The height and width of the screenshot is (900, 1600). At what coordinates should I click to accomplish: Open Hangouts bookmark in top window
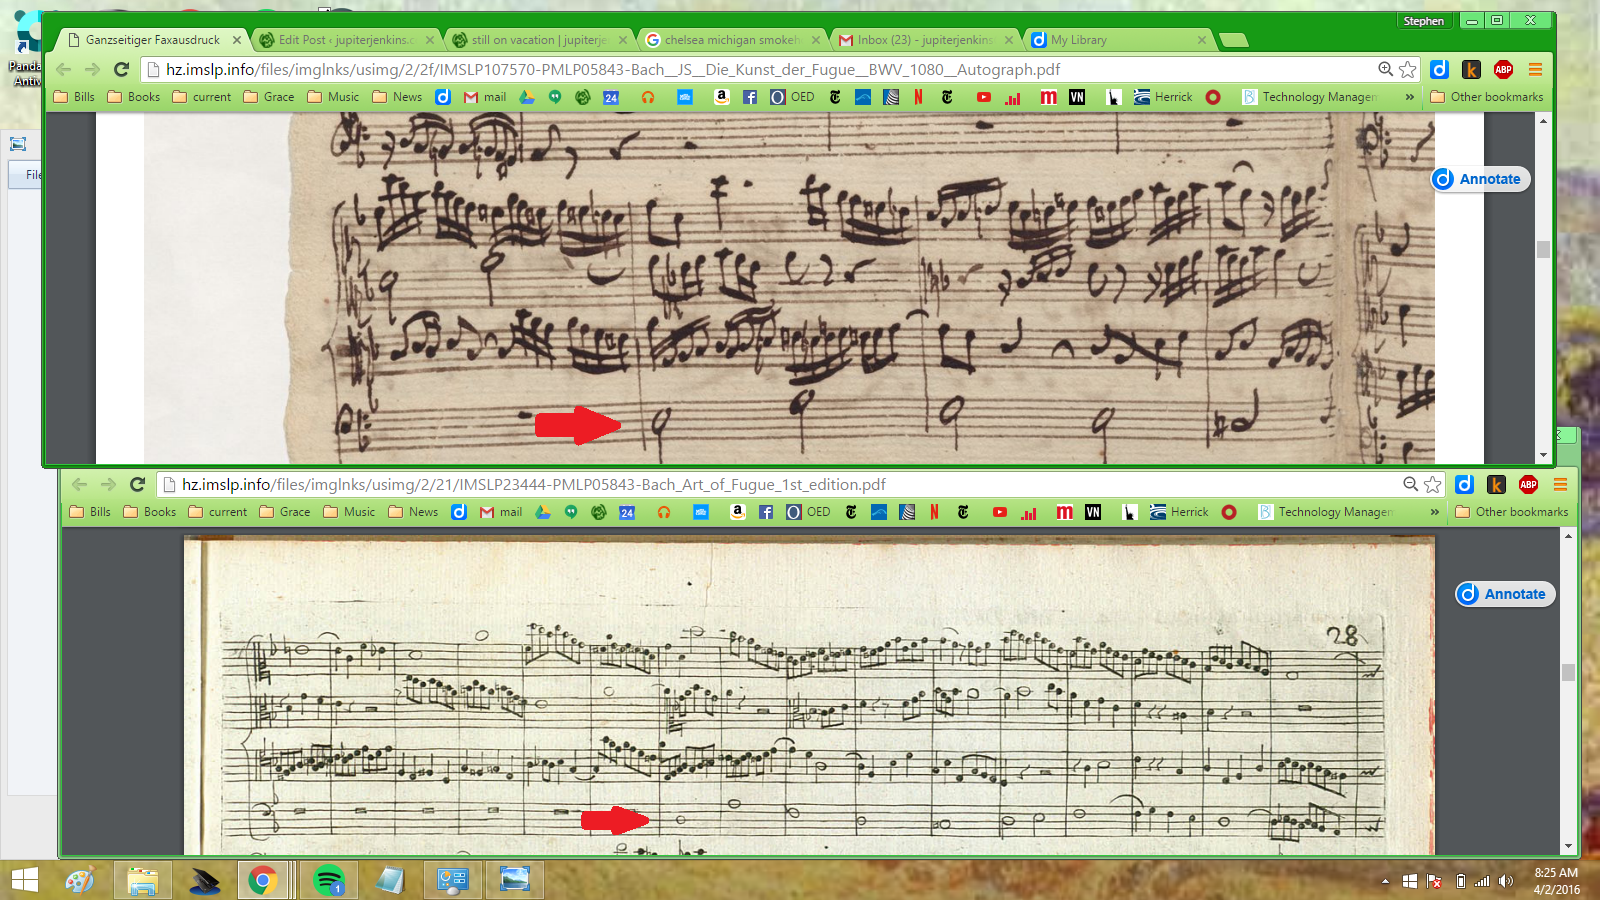(555, 97)
